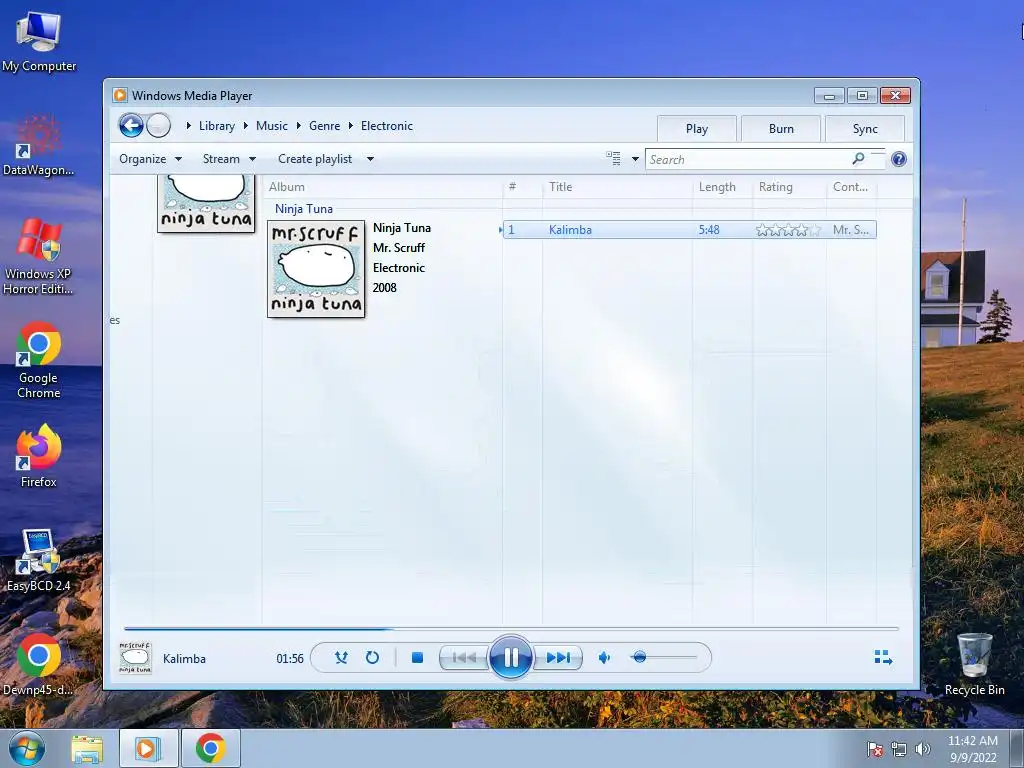Open the Recycle Bin desktop icon
The height and width of the screenshot is (768, 1024).
(x=974, y=664)
